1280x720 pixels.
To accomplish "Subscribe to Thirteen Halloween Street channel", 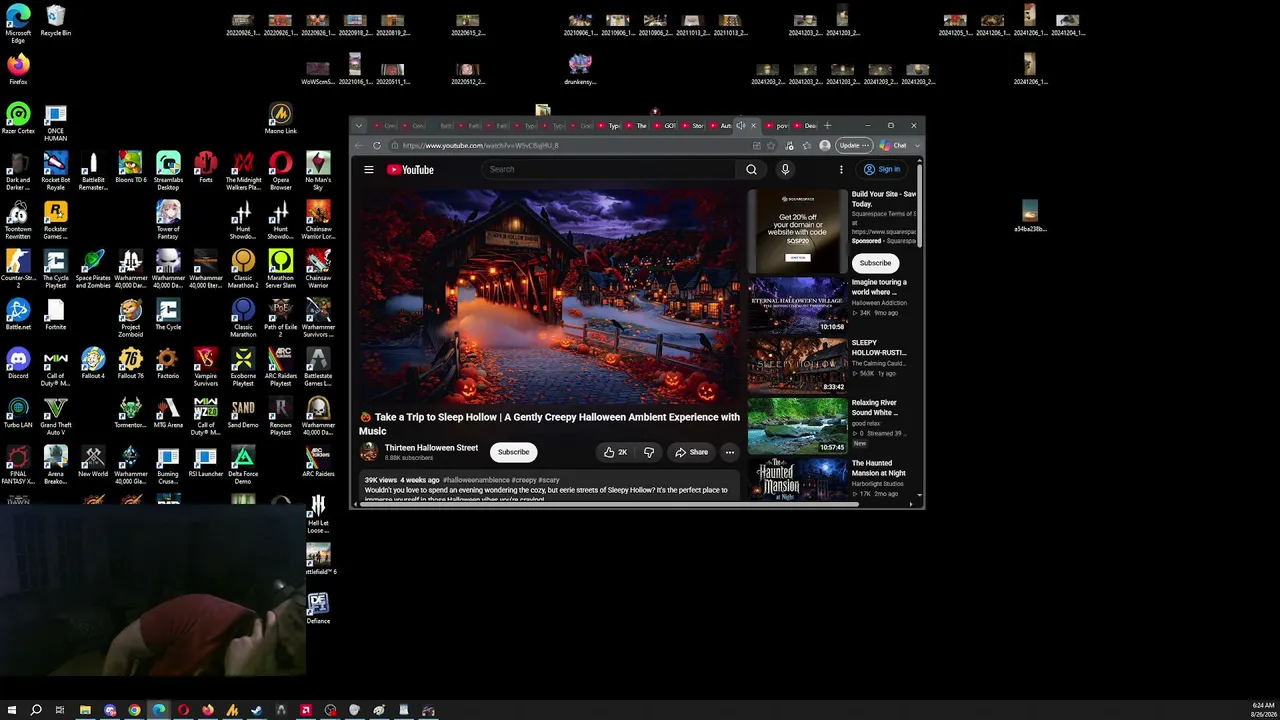I will point(514,452).
